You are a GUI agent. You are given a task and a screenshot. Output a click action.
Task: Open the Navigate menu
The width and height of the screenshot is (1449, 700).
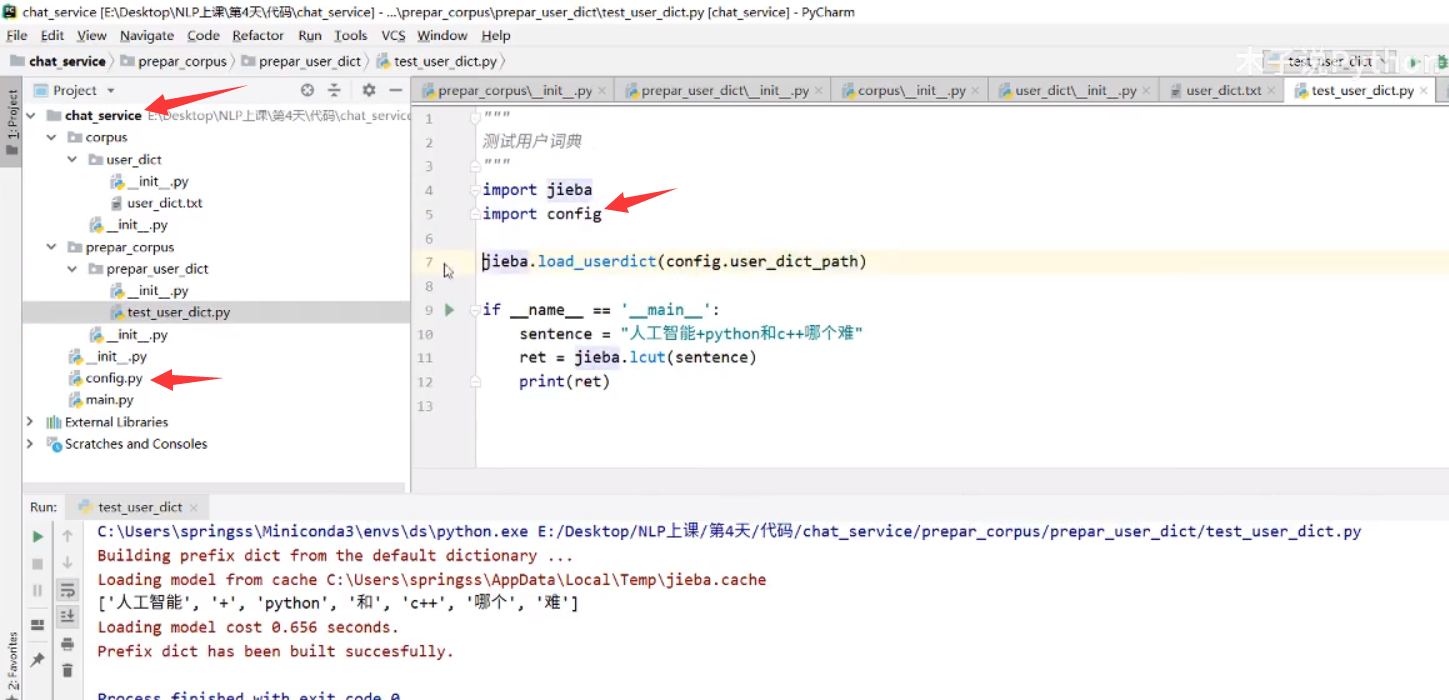147,35
